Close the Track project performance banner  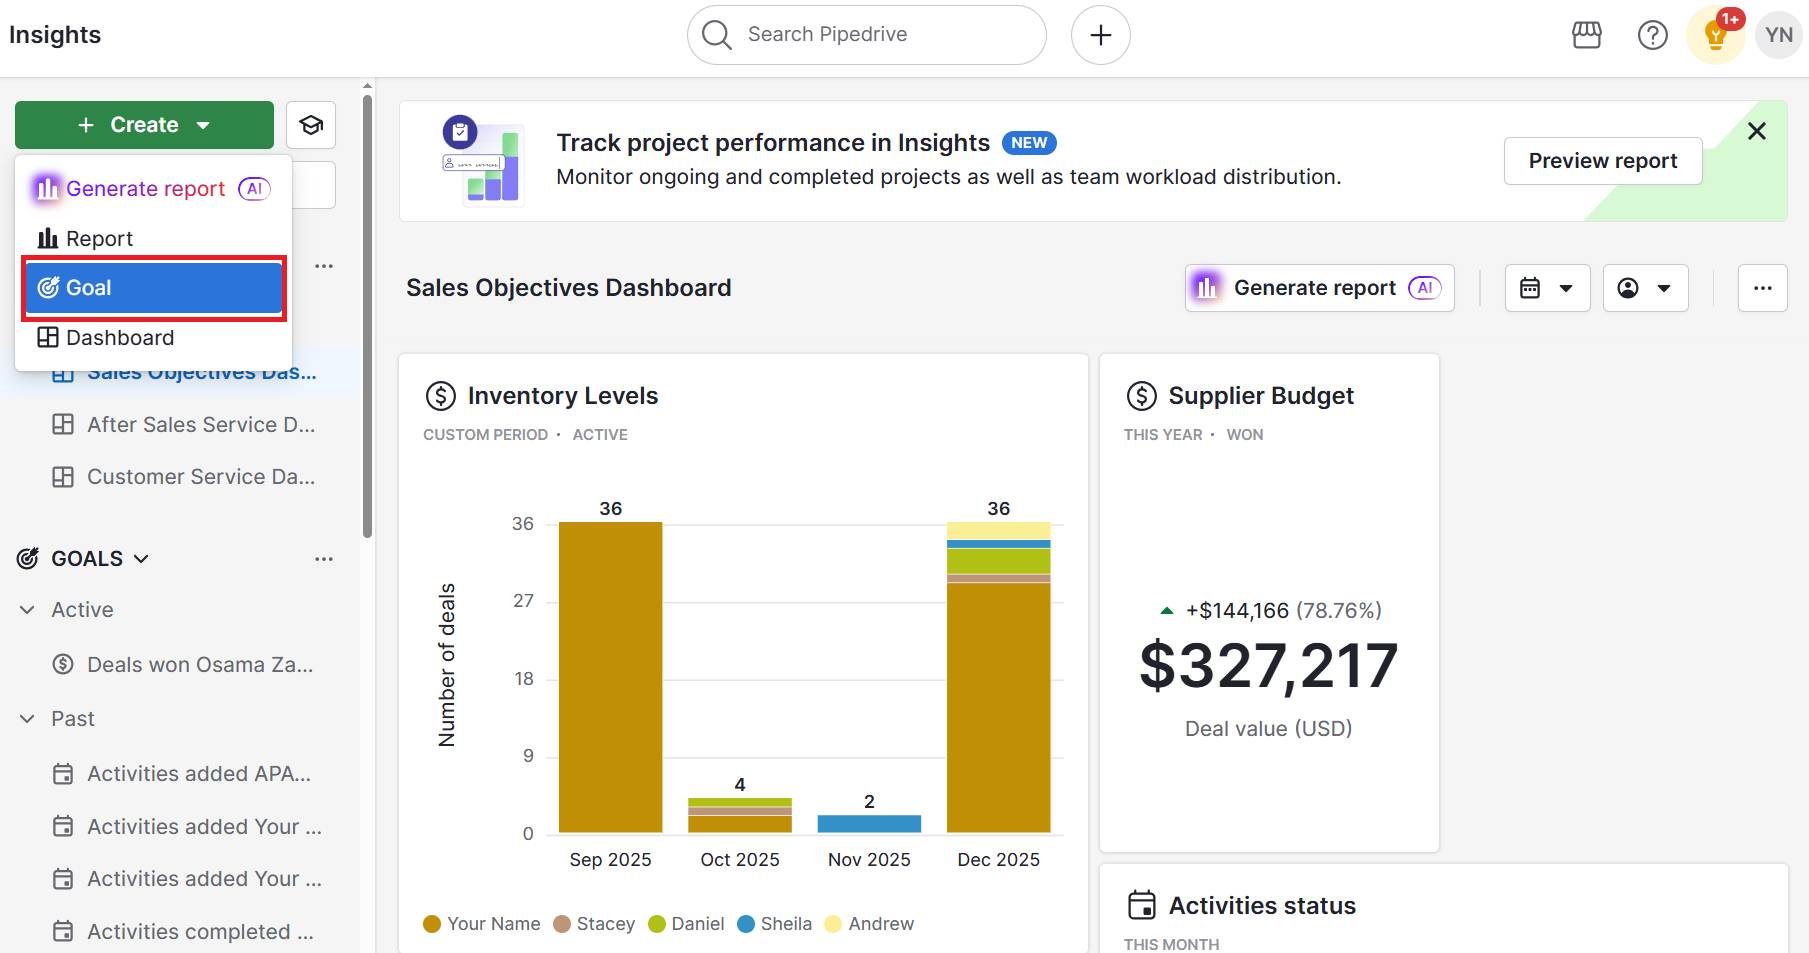1756,131
